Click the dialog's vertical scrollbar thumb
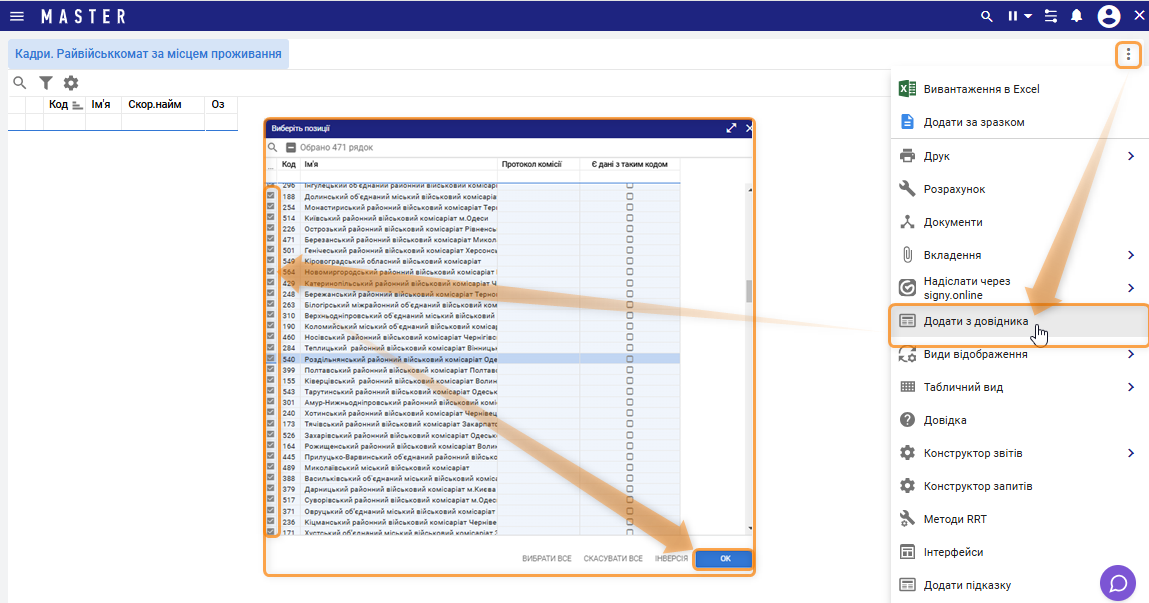This screenshot has height=603, width=1149. tap(748, 291)
